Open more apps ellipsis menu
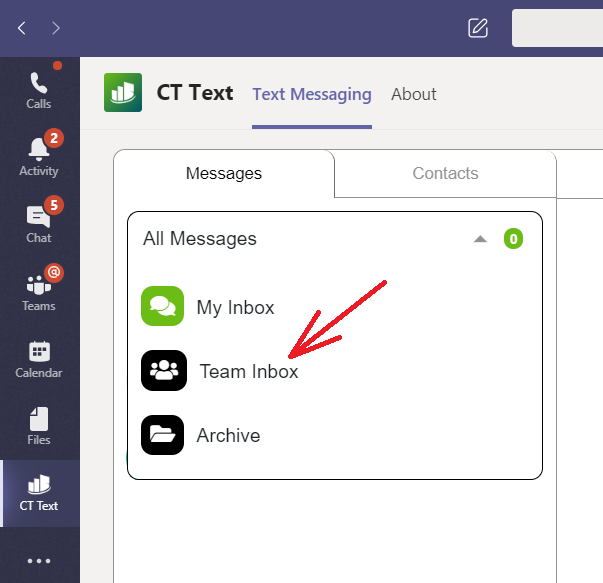This screenshot has height=583, width=603. point(39,561)
